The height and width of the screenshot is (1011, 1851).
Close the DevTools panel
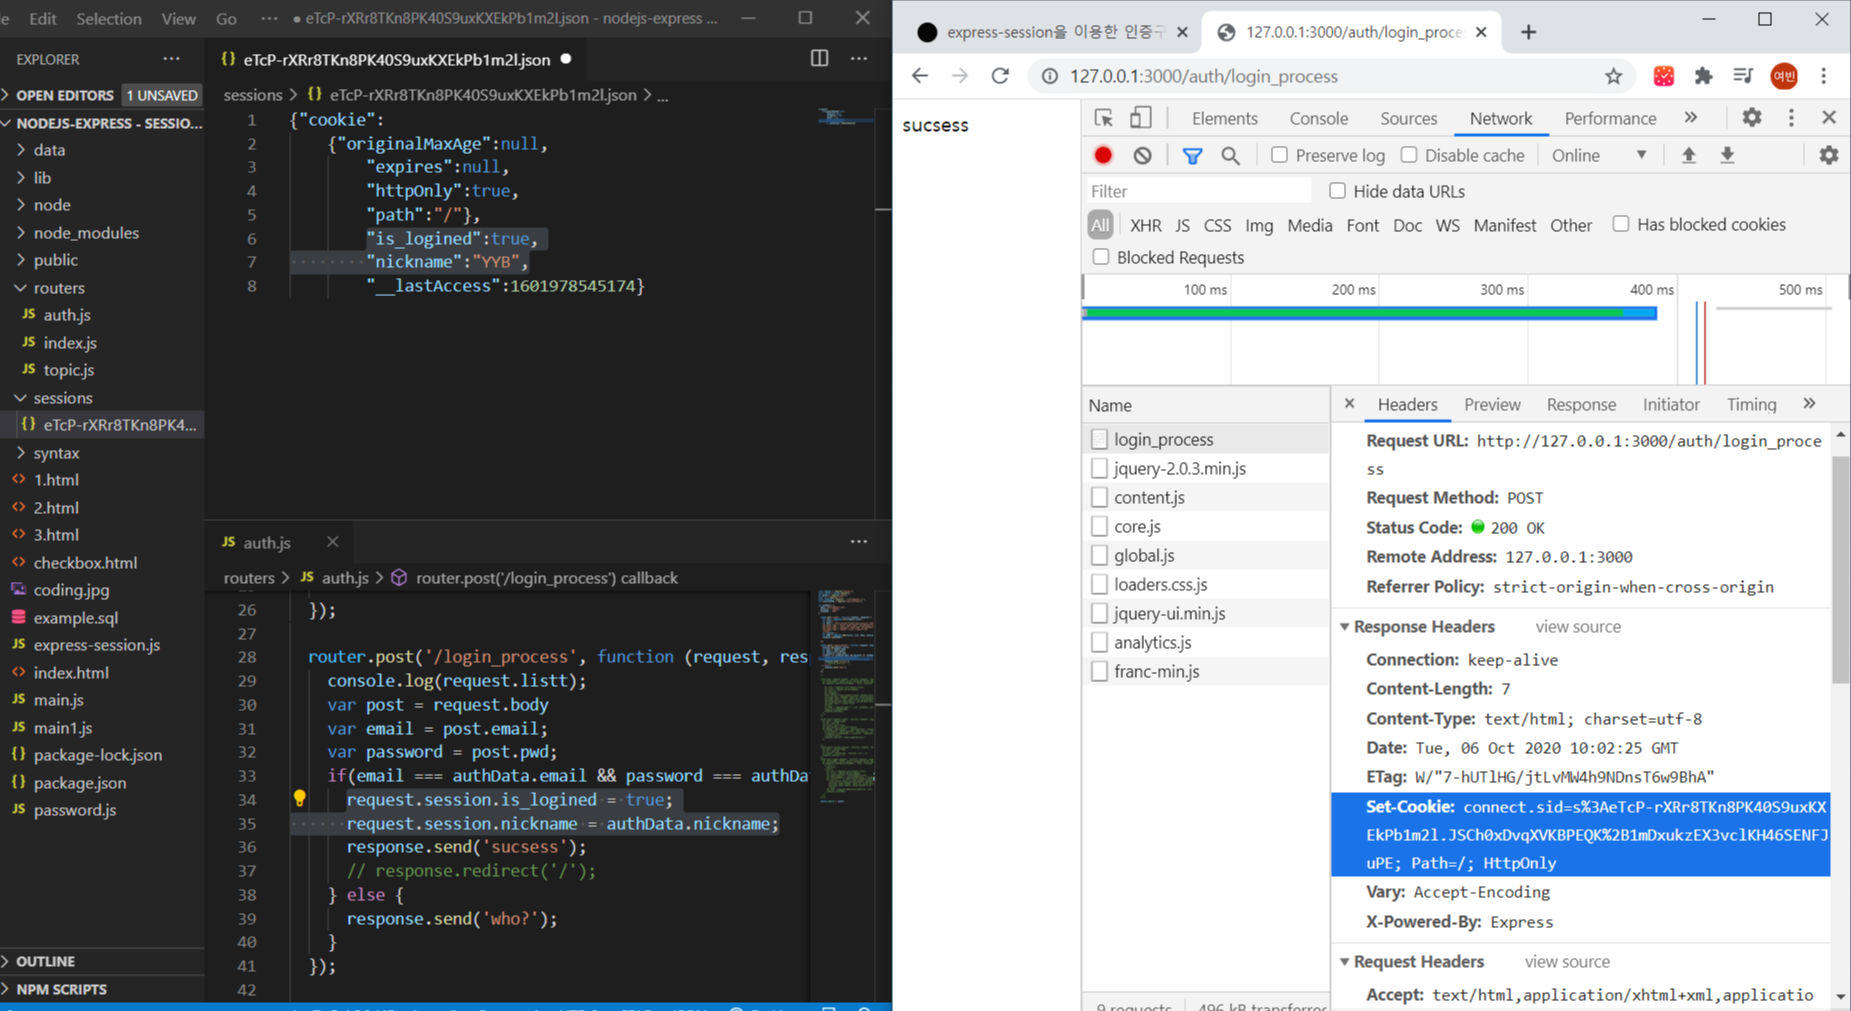pos(1829,117)
